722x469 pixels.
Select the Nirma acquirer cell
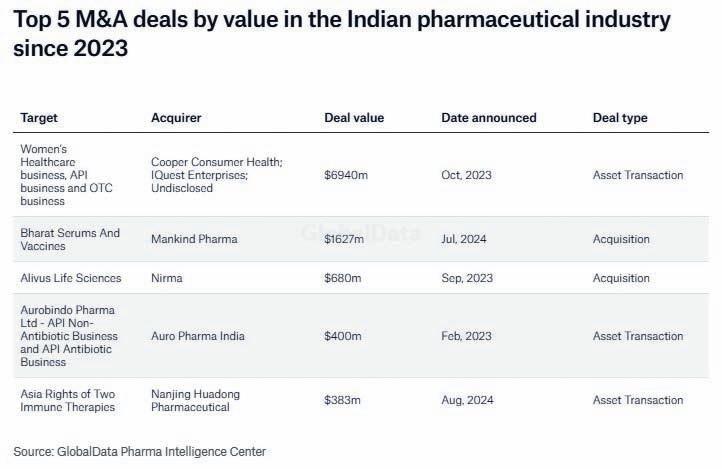[x=167, y=278]
